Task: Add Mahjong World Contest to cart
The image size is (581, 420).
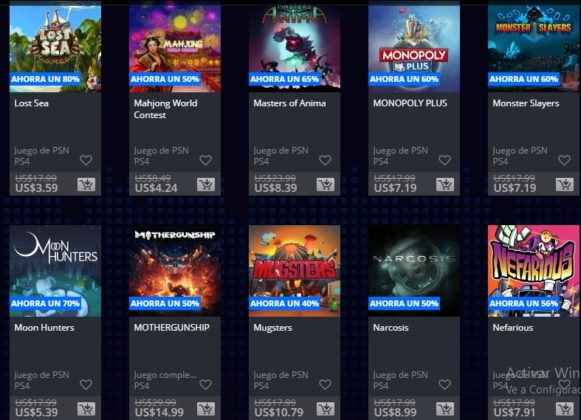Action: pyautogui.click(x=206, y=184)
